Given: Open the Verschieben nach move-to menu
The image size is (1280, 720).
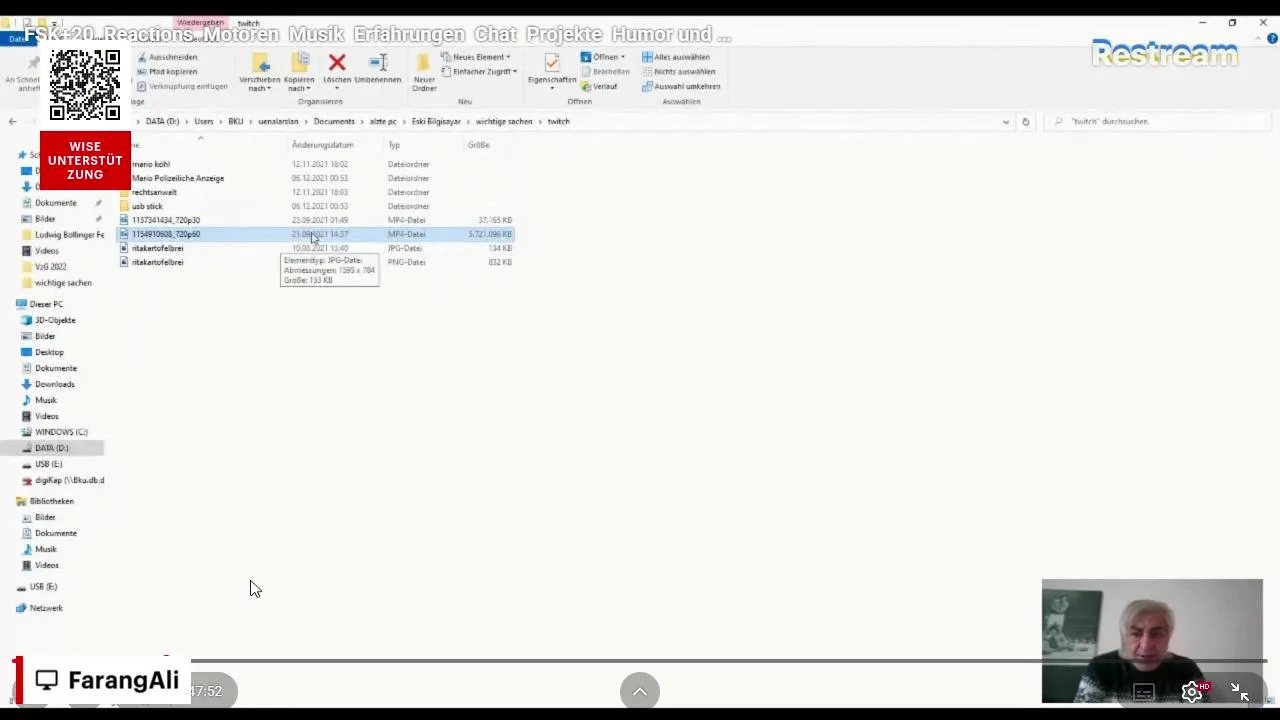Looking at the screenshot, I should pyautogui.click(x=260, y=72).
